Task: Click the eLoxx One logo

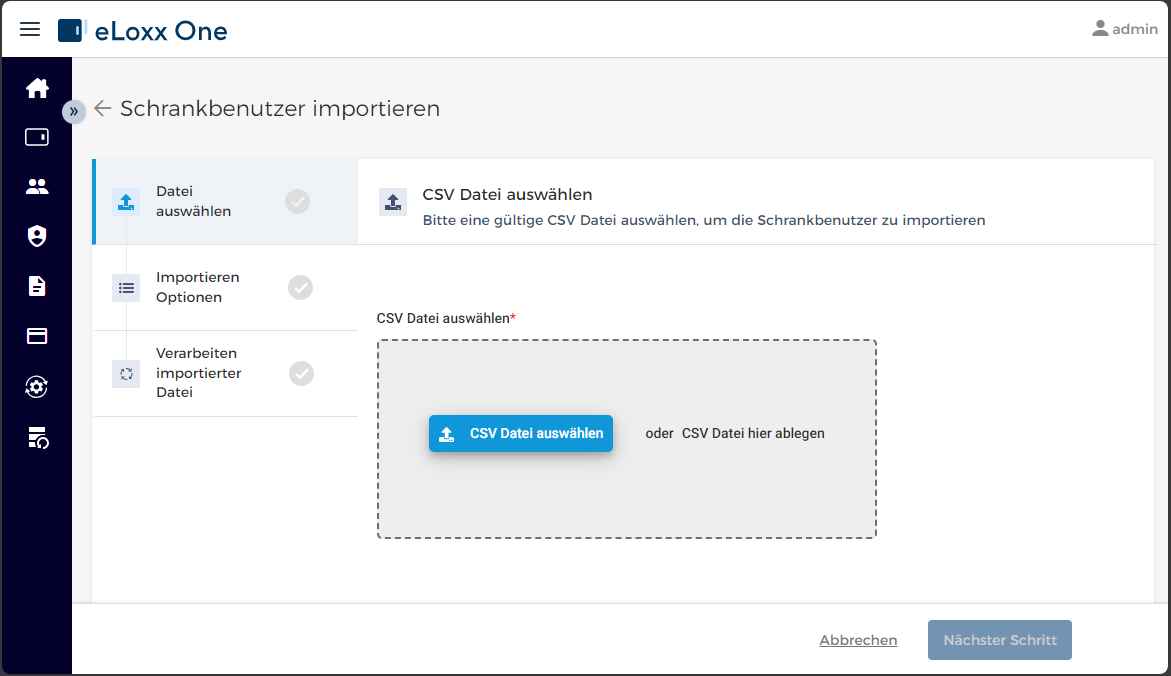Action: coord(143,31)
